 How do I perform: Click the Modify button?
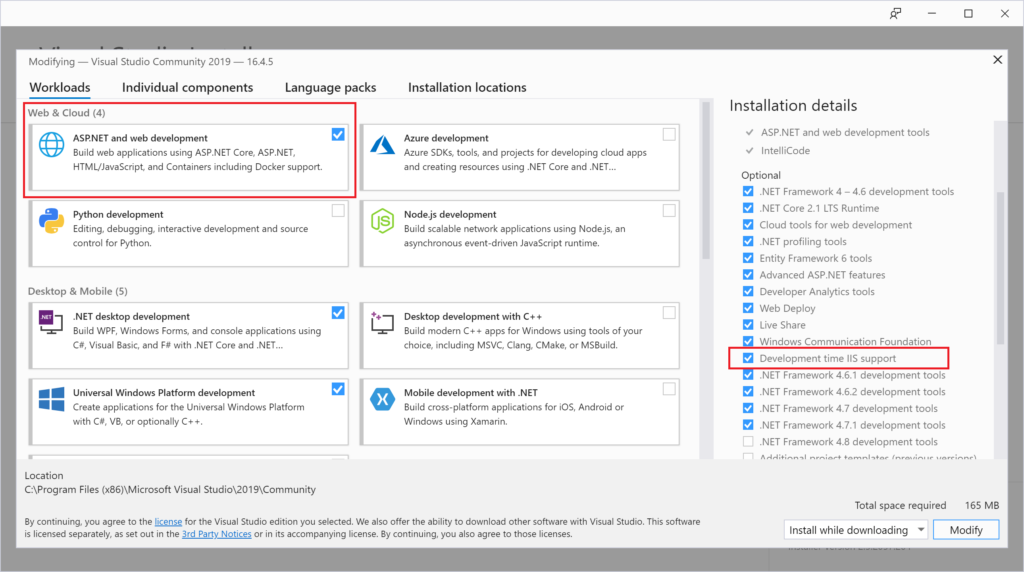click(966, 530)
